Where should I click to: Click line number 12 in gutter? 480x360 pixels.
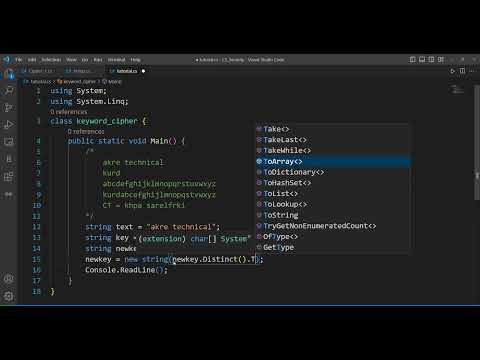pyautogui.click(x=37, y=227)
